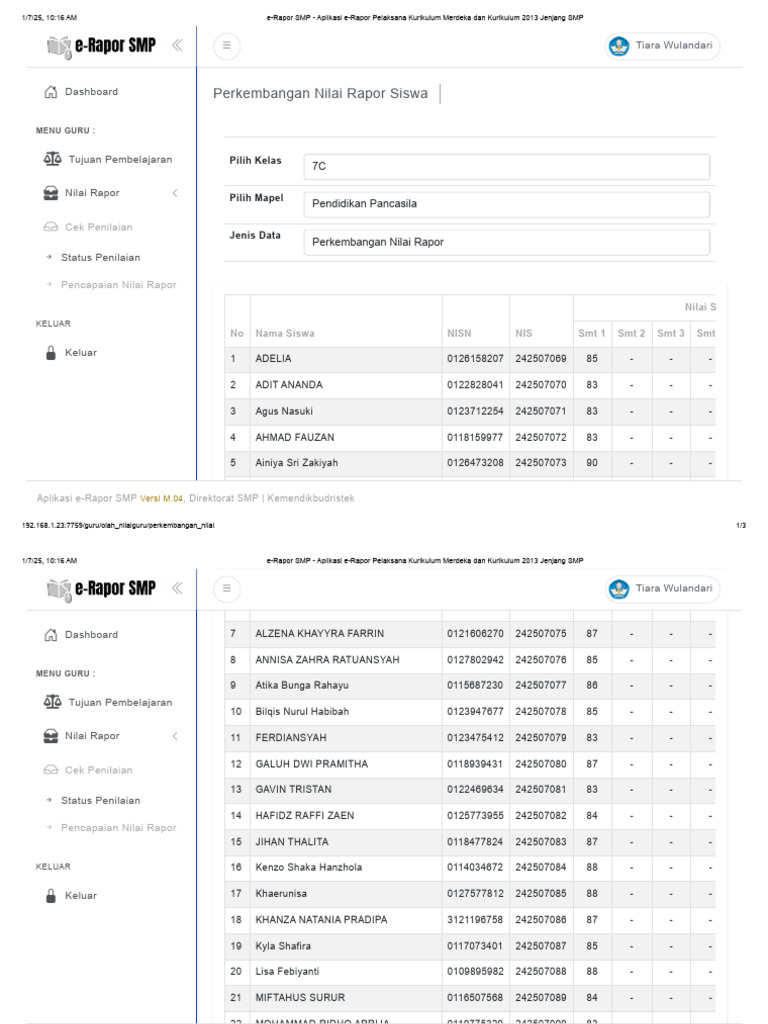Click the printed URL 192.168.1.23:7759 path text

pos(118,526)
